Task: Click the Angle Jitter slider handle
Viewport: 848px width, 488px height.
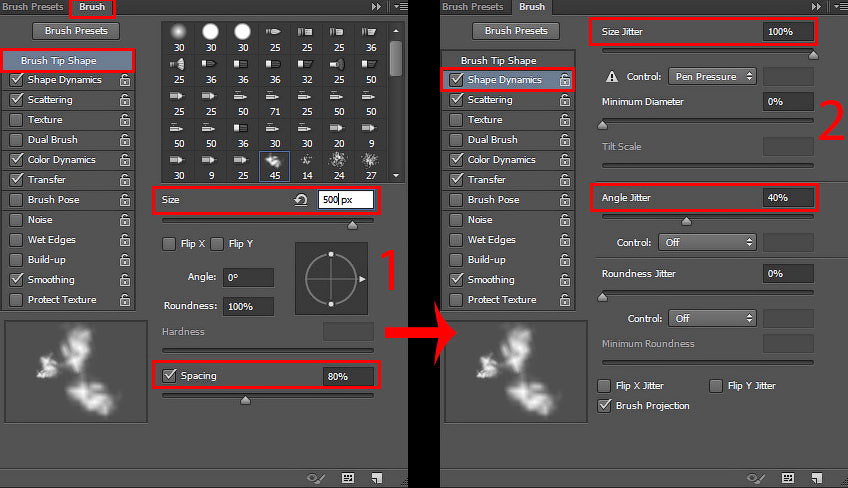Action: click(686, 221)
